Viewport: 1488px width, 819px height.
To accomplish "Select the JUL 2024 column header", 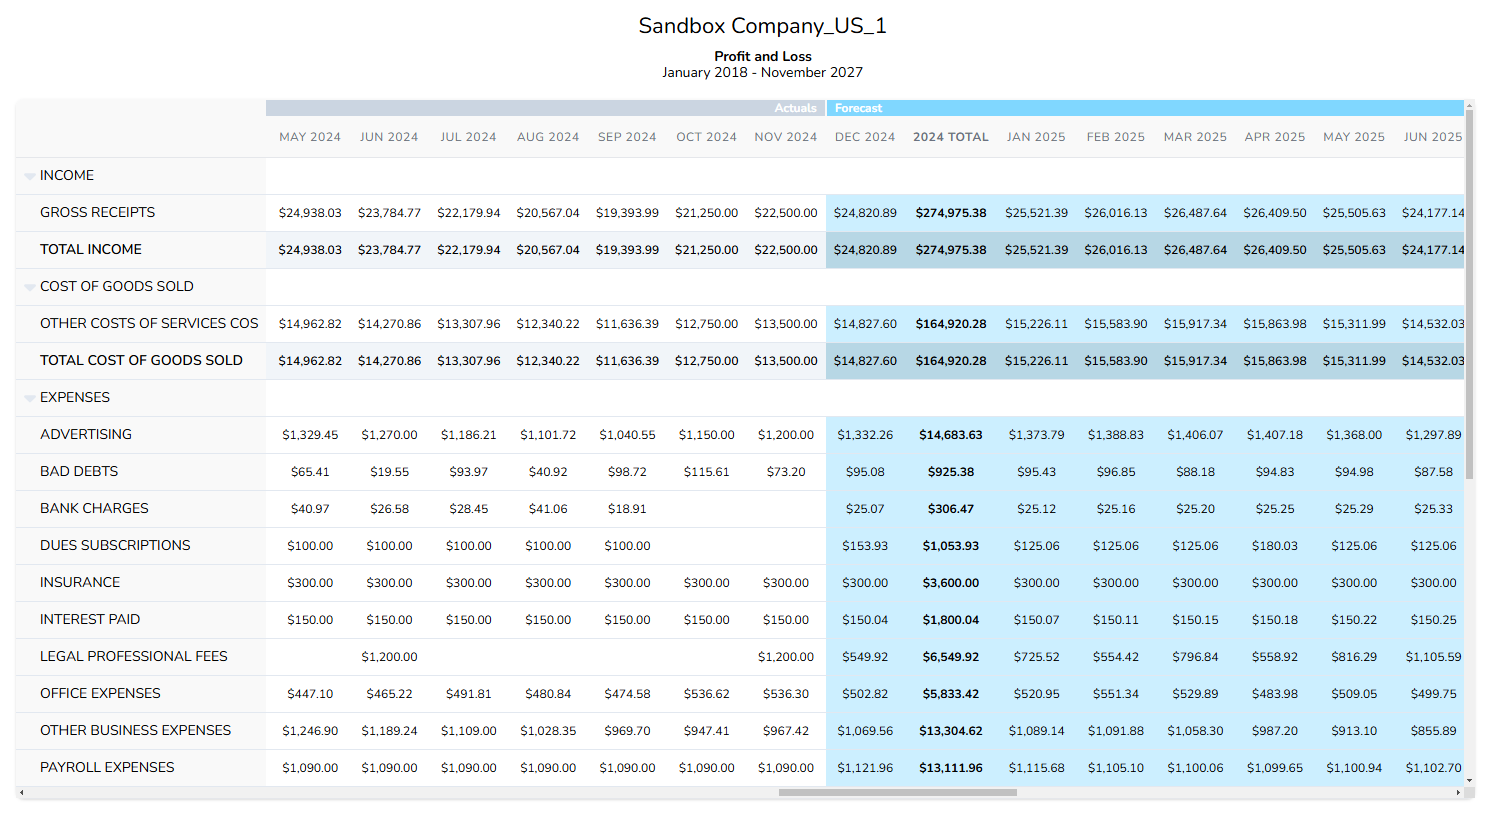I will pyautogui.click(x=468, y=137).
